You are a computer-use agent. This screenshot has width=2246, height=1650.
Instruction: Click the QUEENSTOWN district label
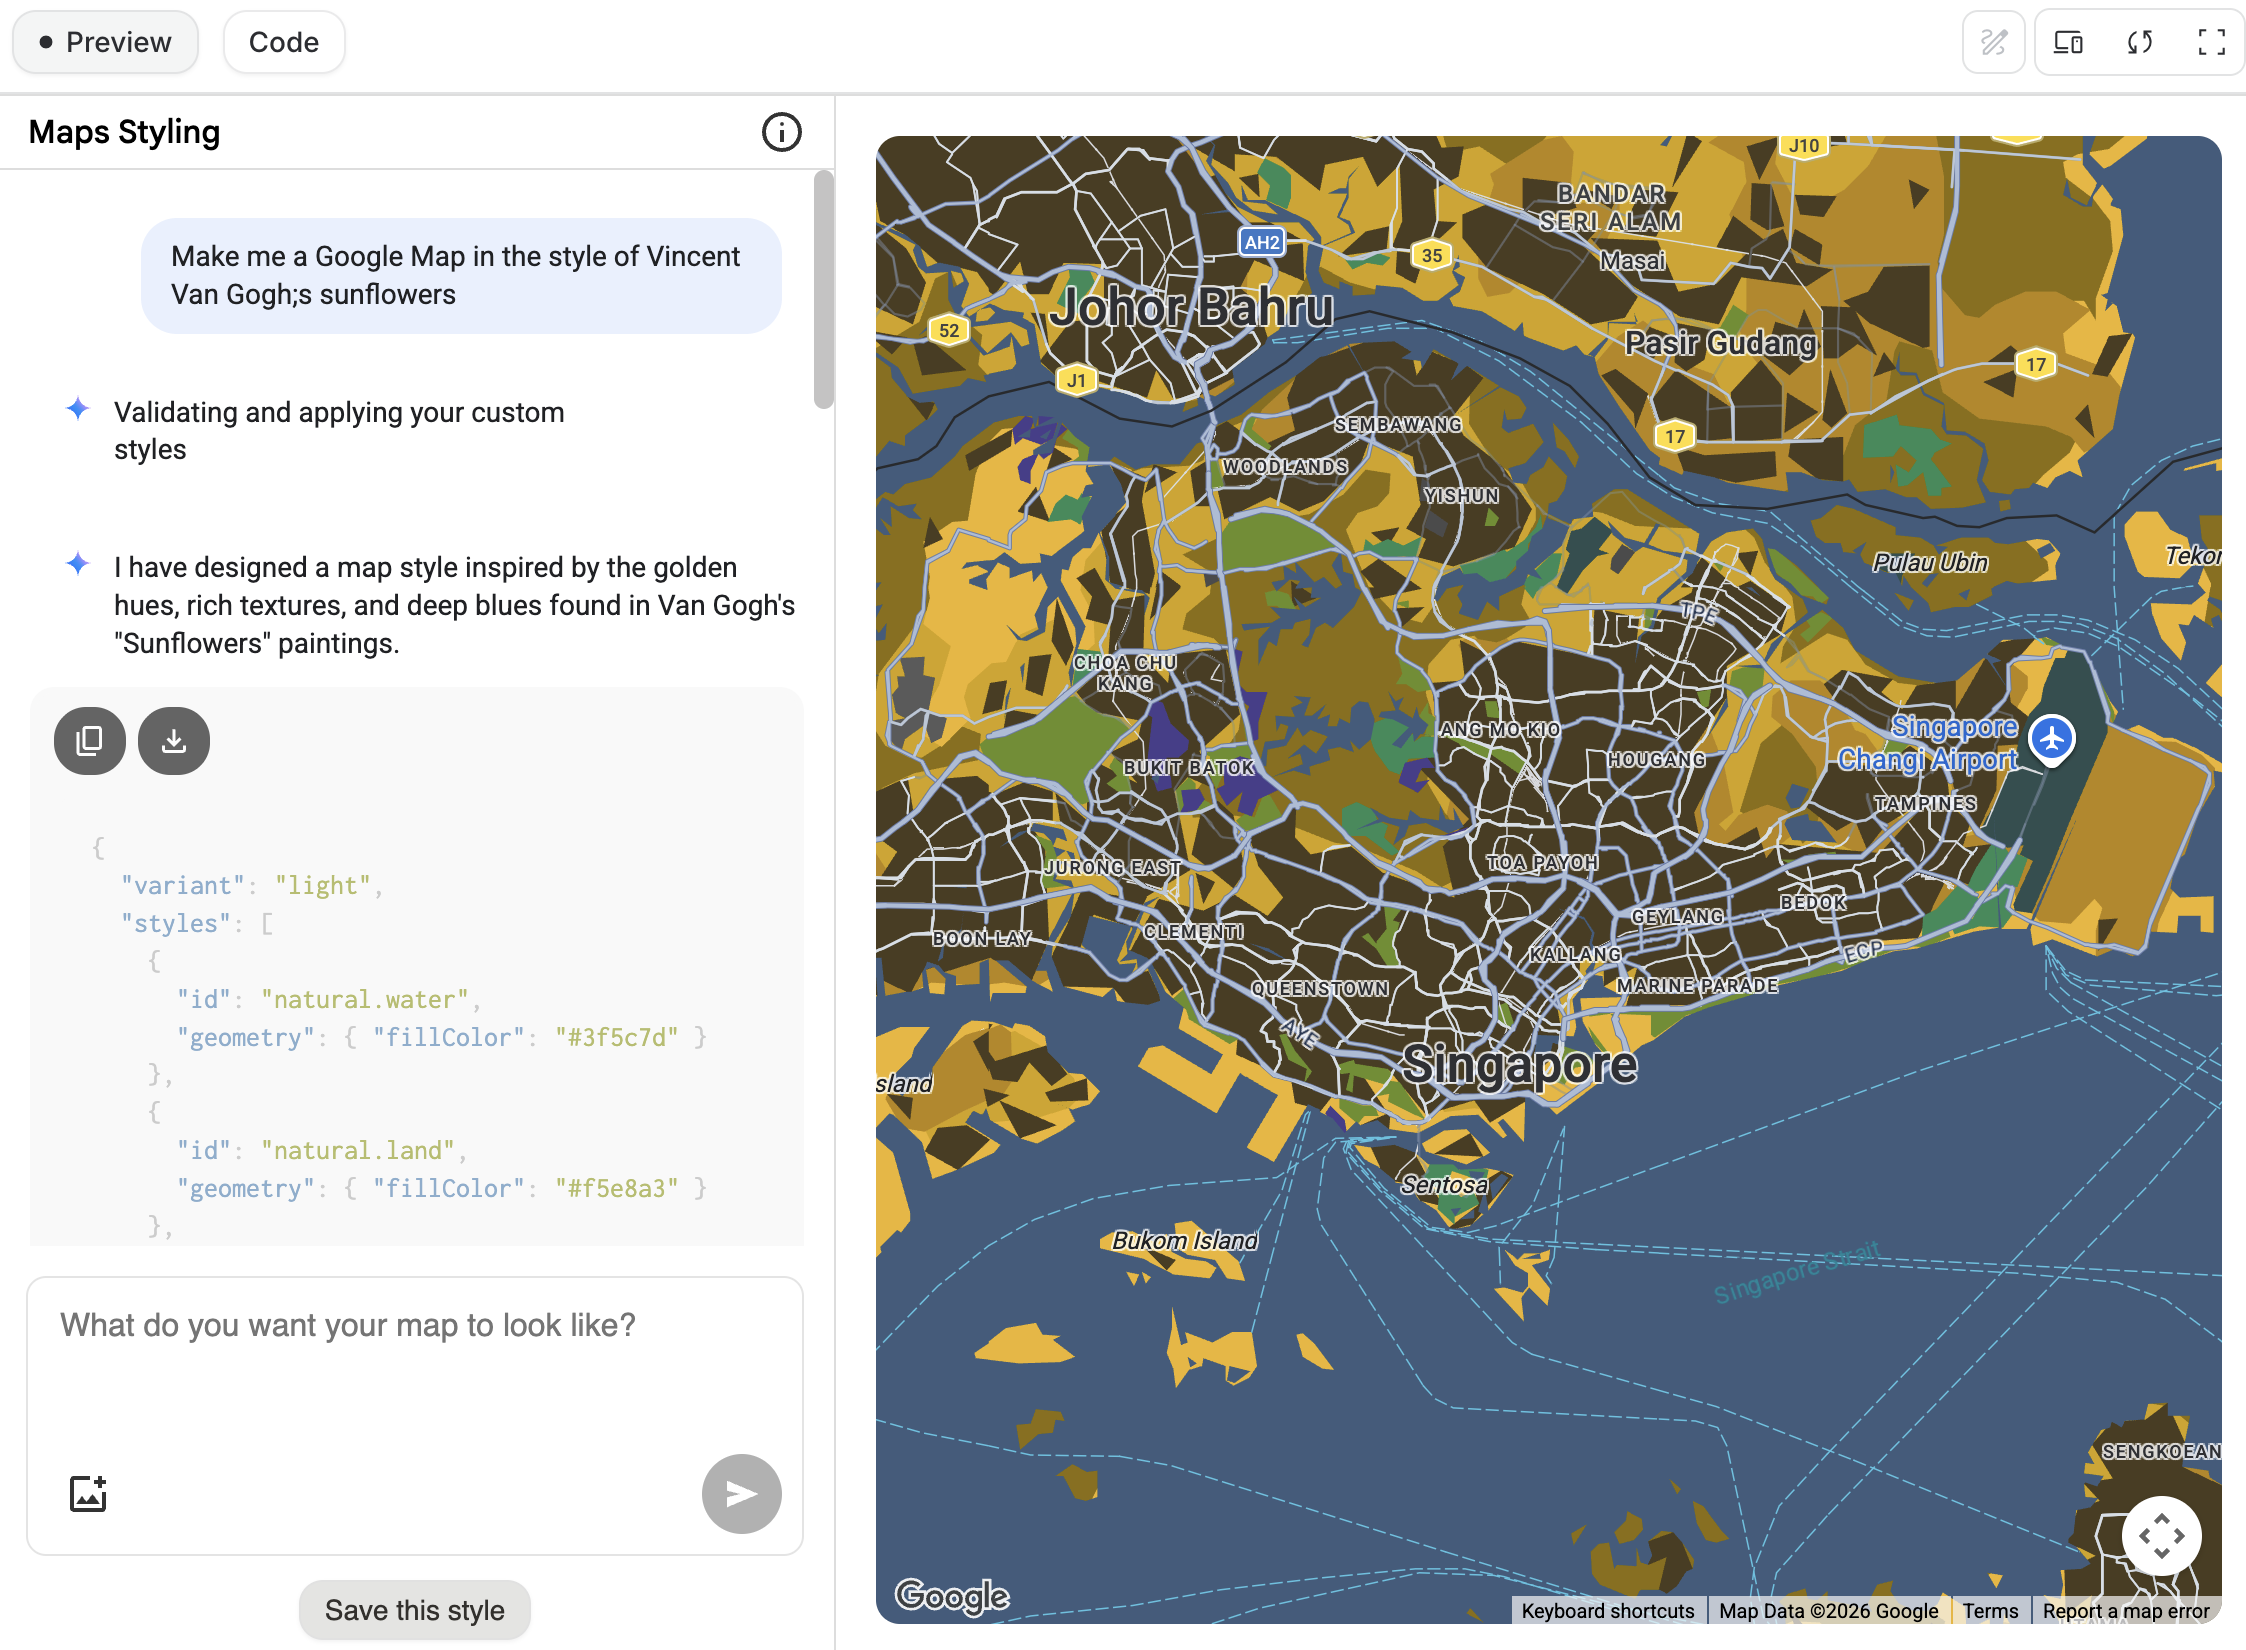tap(1320, 989)
